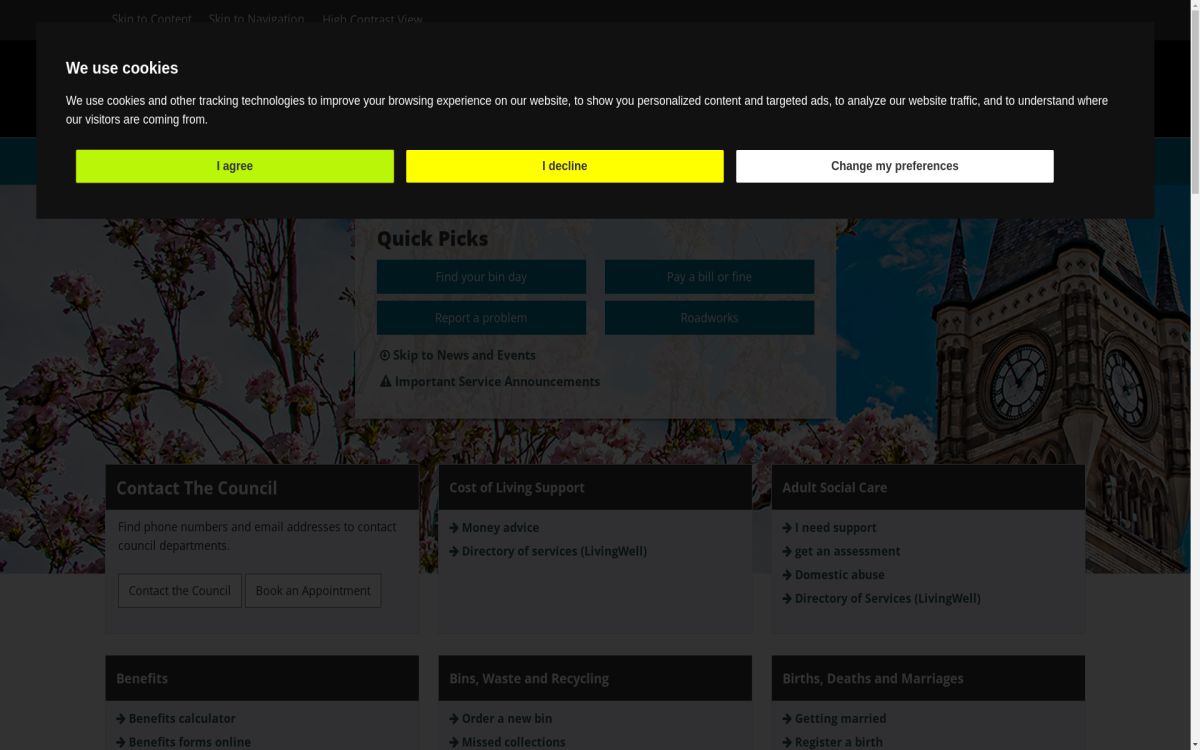Click the arrow icon next to Money advice

tap(454, 528)
